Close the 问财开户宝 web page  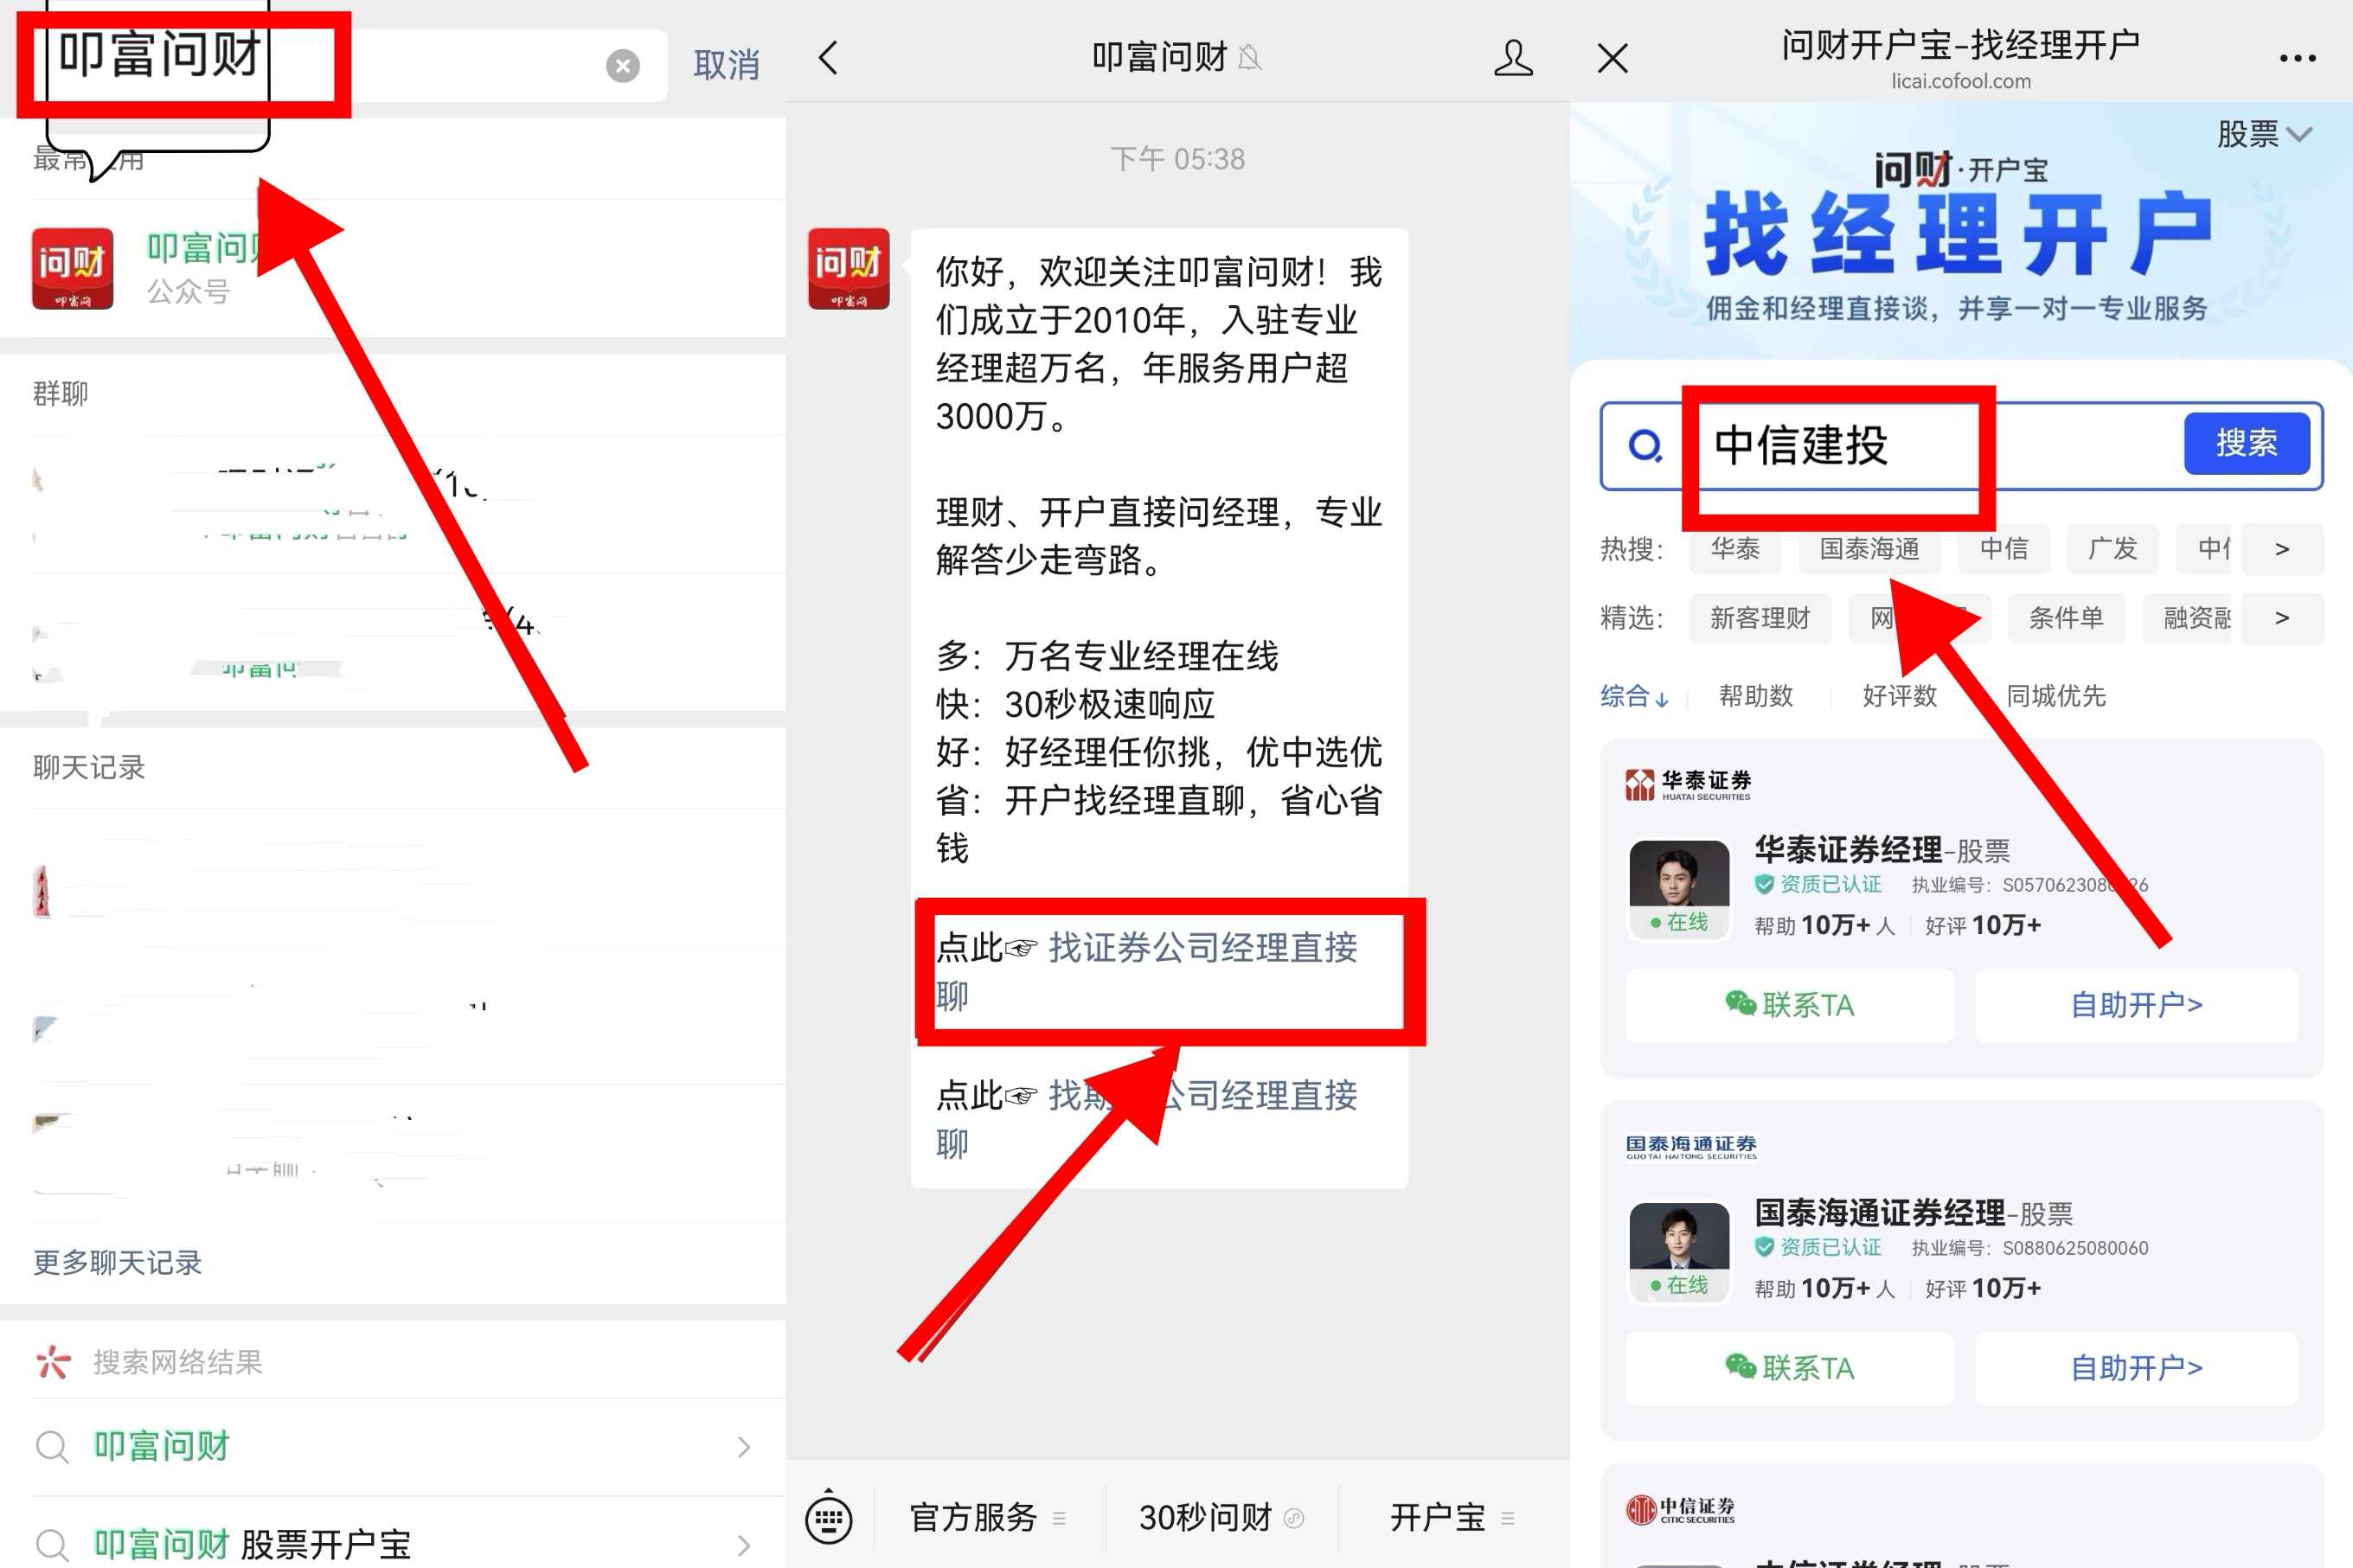coord(1612,58)
